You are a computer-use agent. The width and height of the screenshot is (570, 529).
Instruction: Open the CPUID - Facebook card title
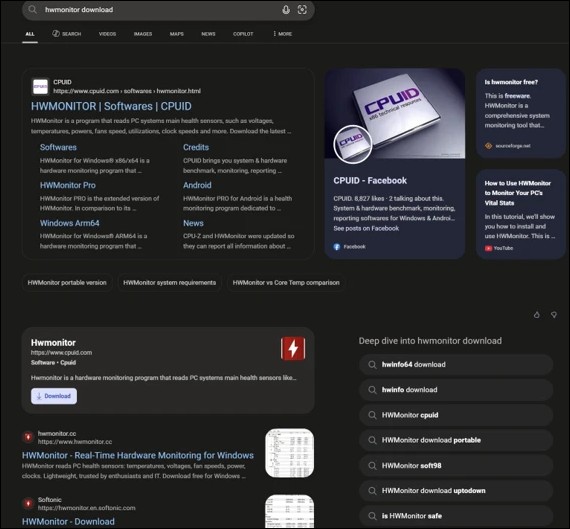[x=370, y=181]
